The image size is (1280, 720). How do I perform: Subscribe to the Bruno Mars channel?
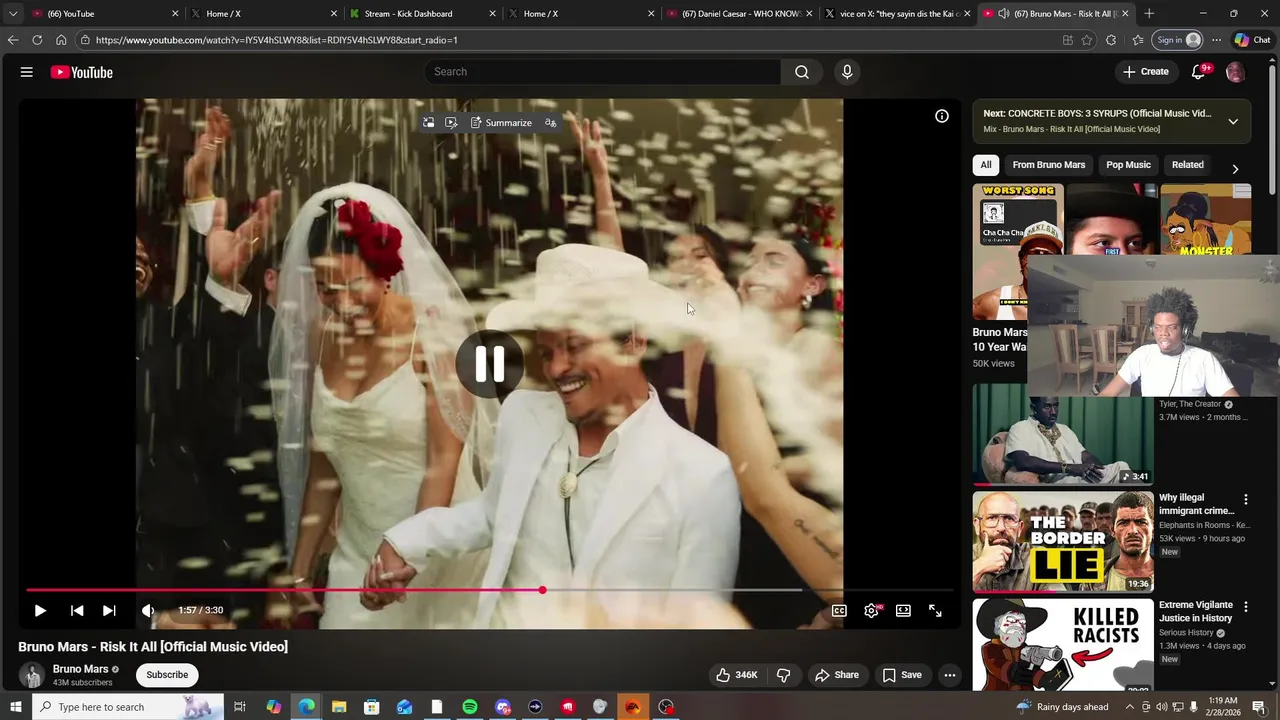pos(167,675)
